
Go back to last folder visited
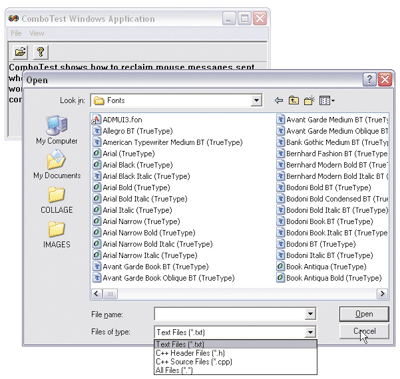click(279, 100)
